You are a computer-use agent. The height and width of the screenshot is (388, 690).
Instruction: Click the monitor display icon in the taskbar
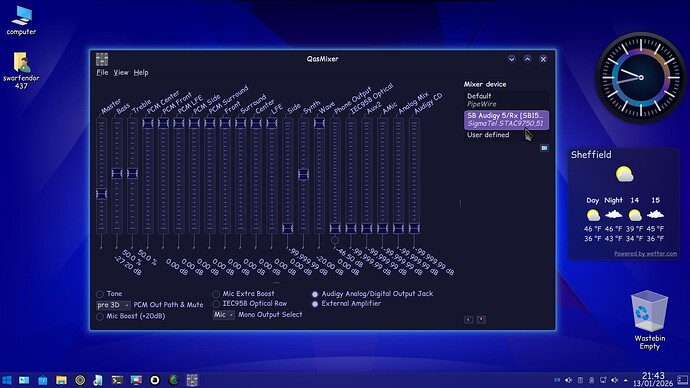pyautogui.click(x=136, y=380)
